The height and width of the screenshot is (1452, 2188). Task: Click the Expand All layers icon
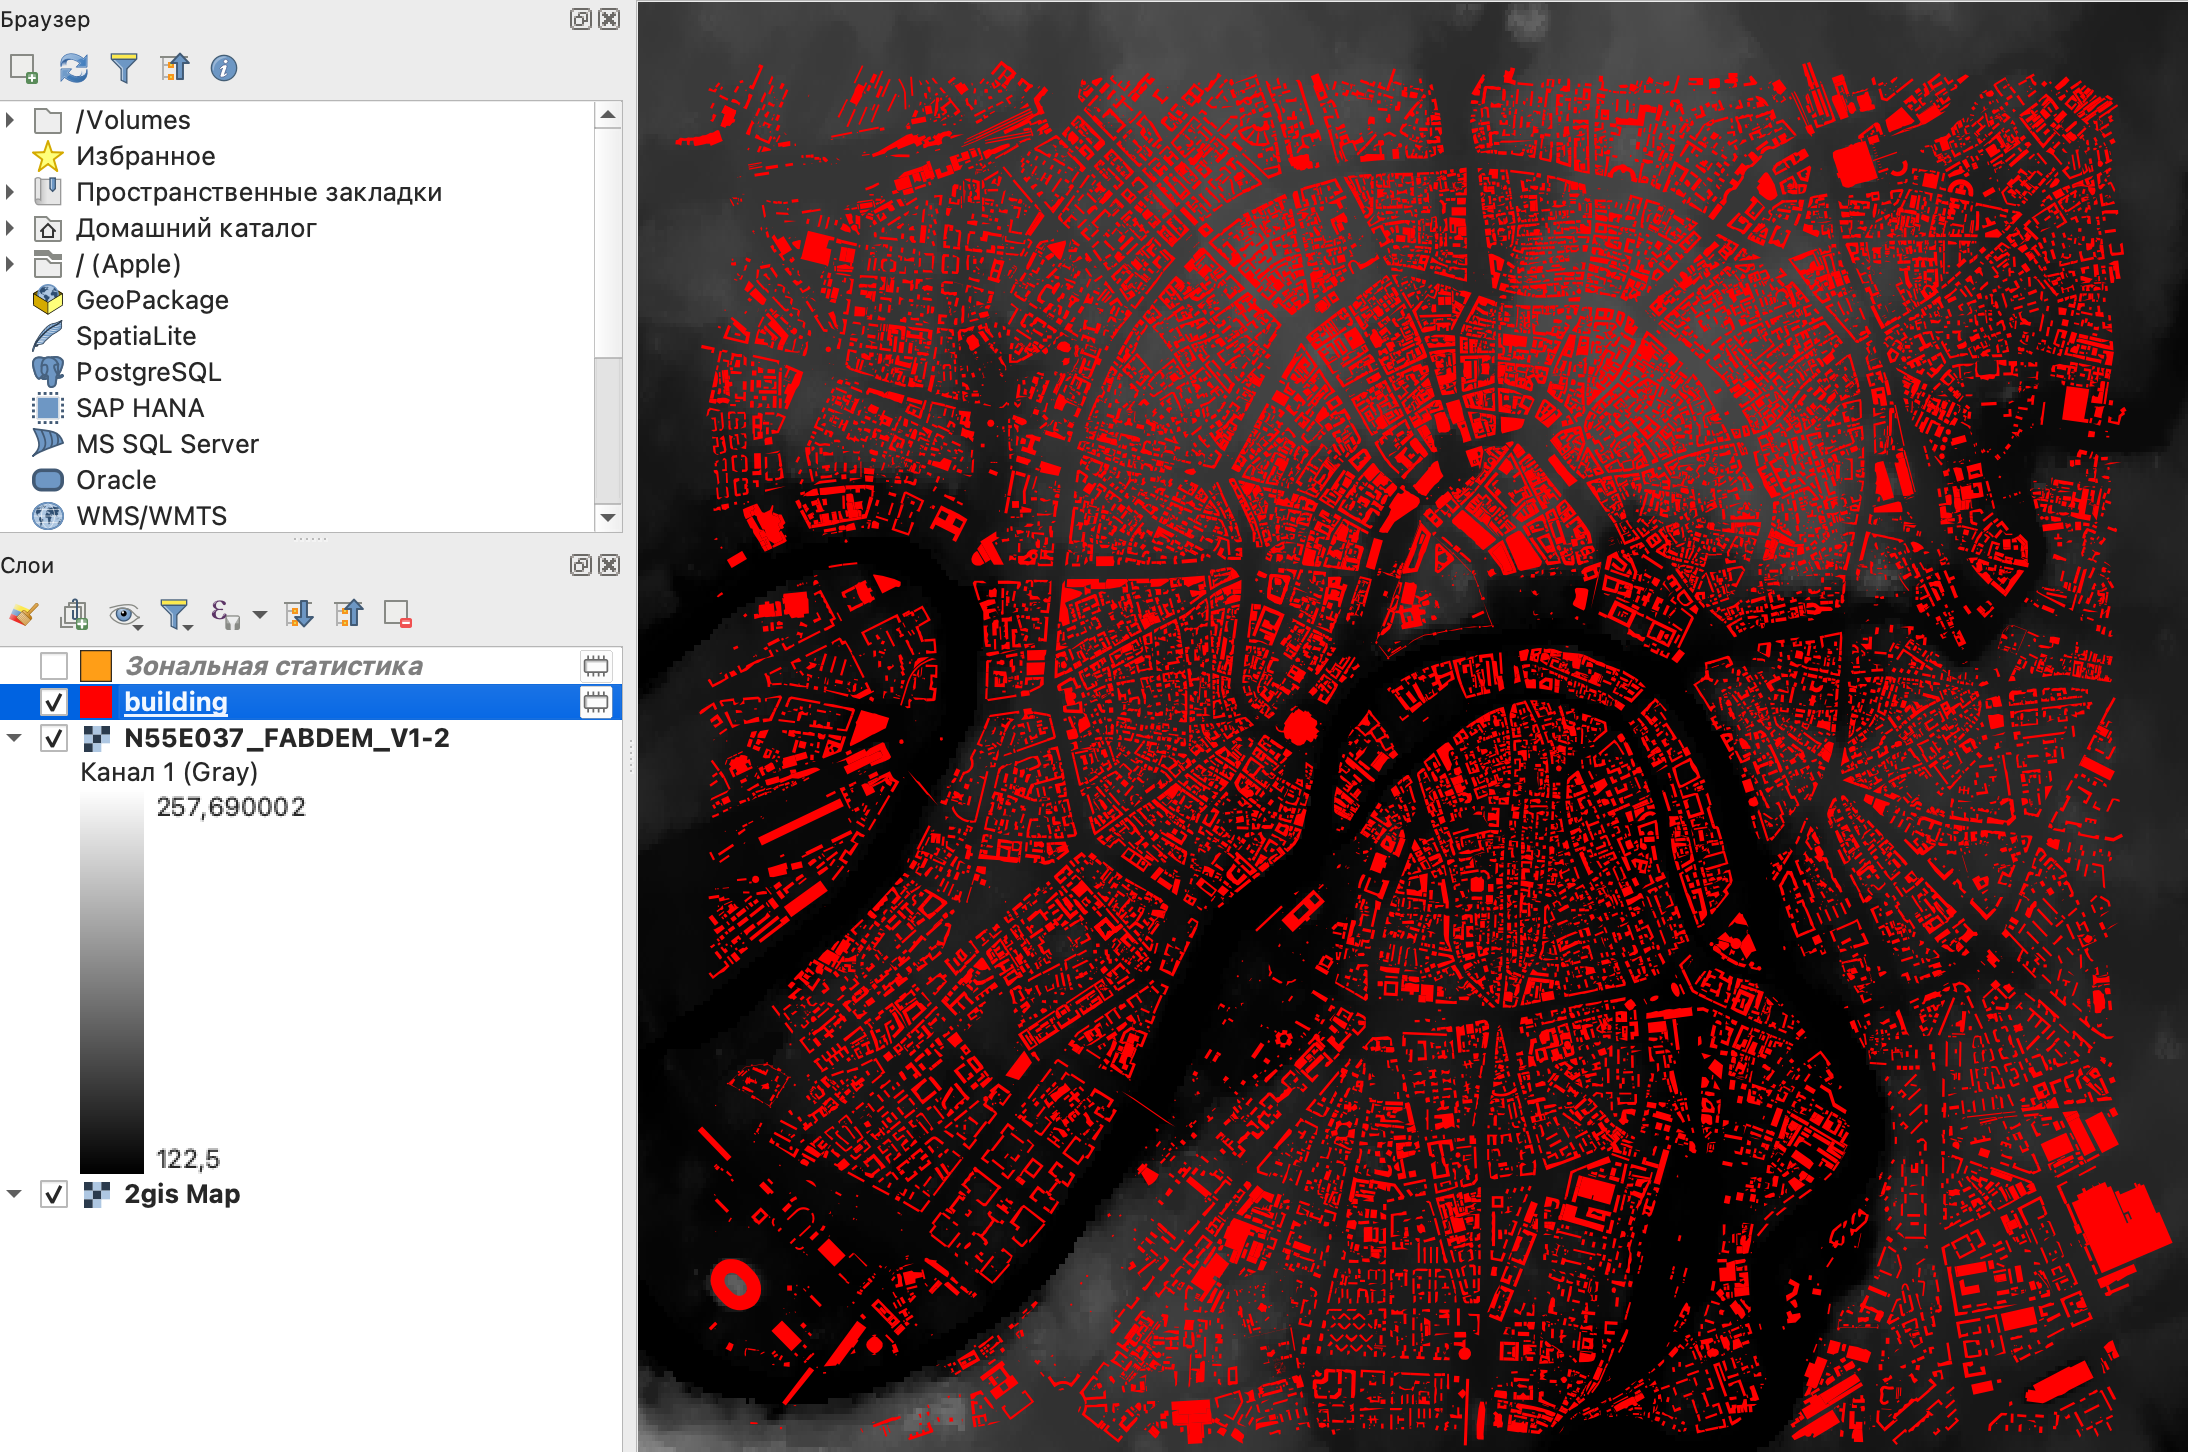tap(298, 614)
